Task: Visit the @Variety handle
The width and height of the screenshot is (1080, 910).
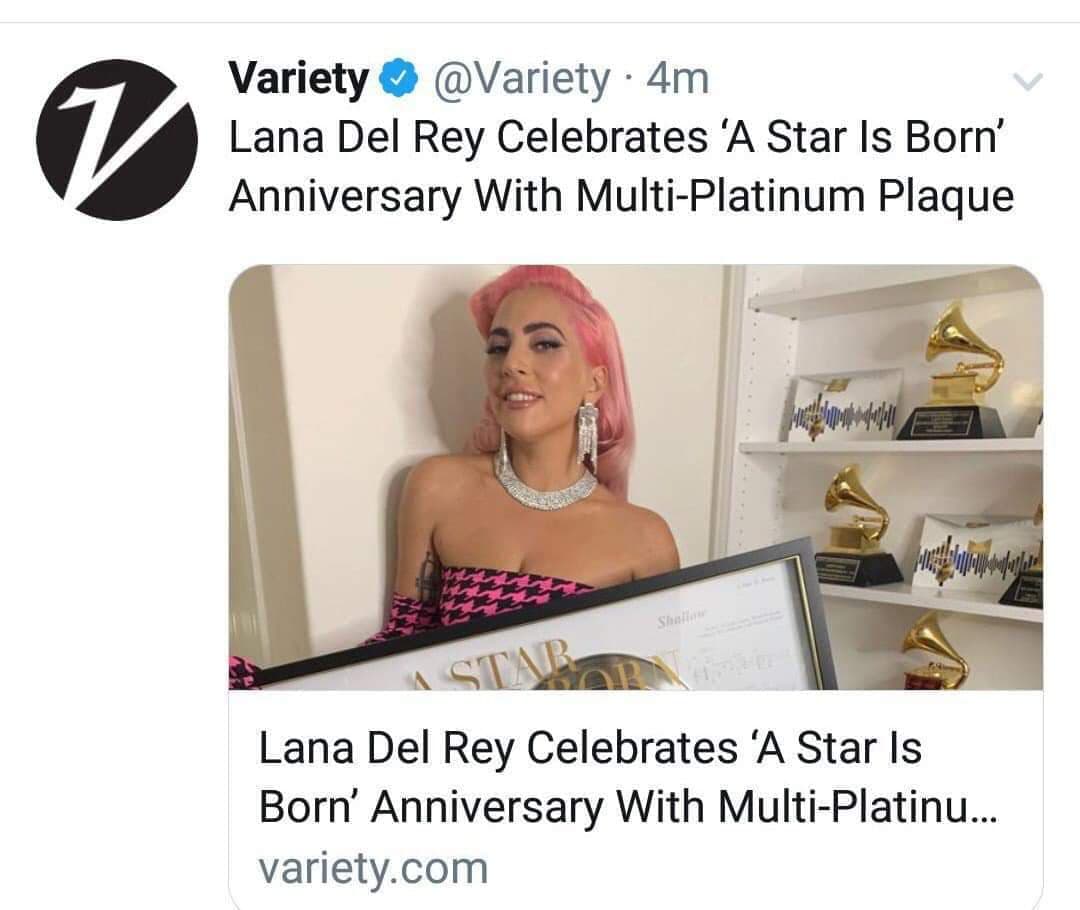Action: click(x=519, y=79)
